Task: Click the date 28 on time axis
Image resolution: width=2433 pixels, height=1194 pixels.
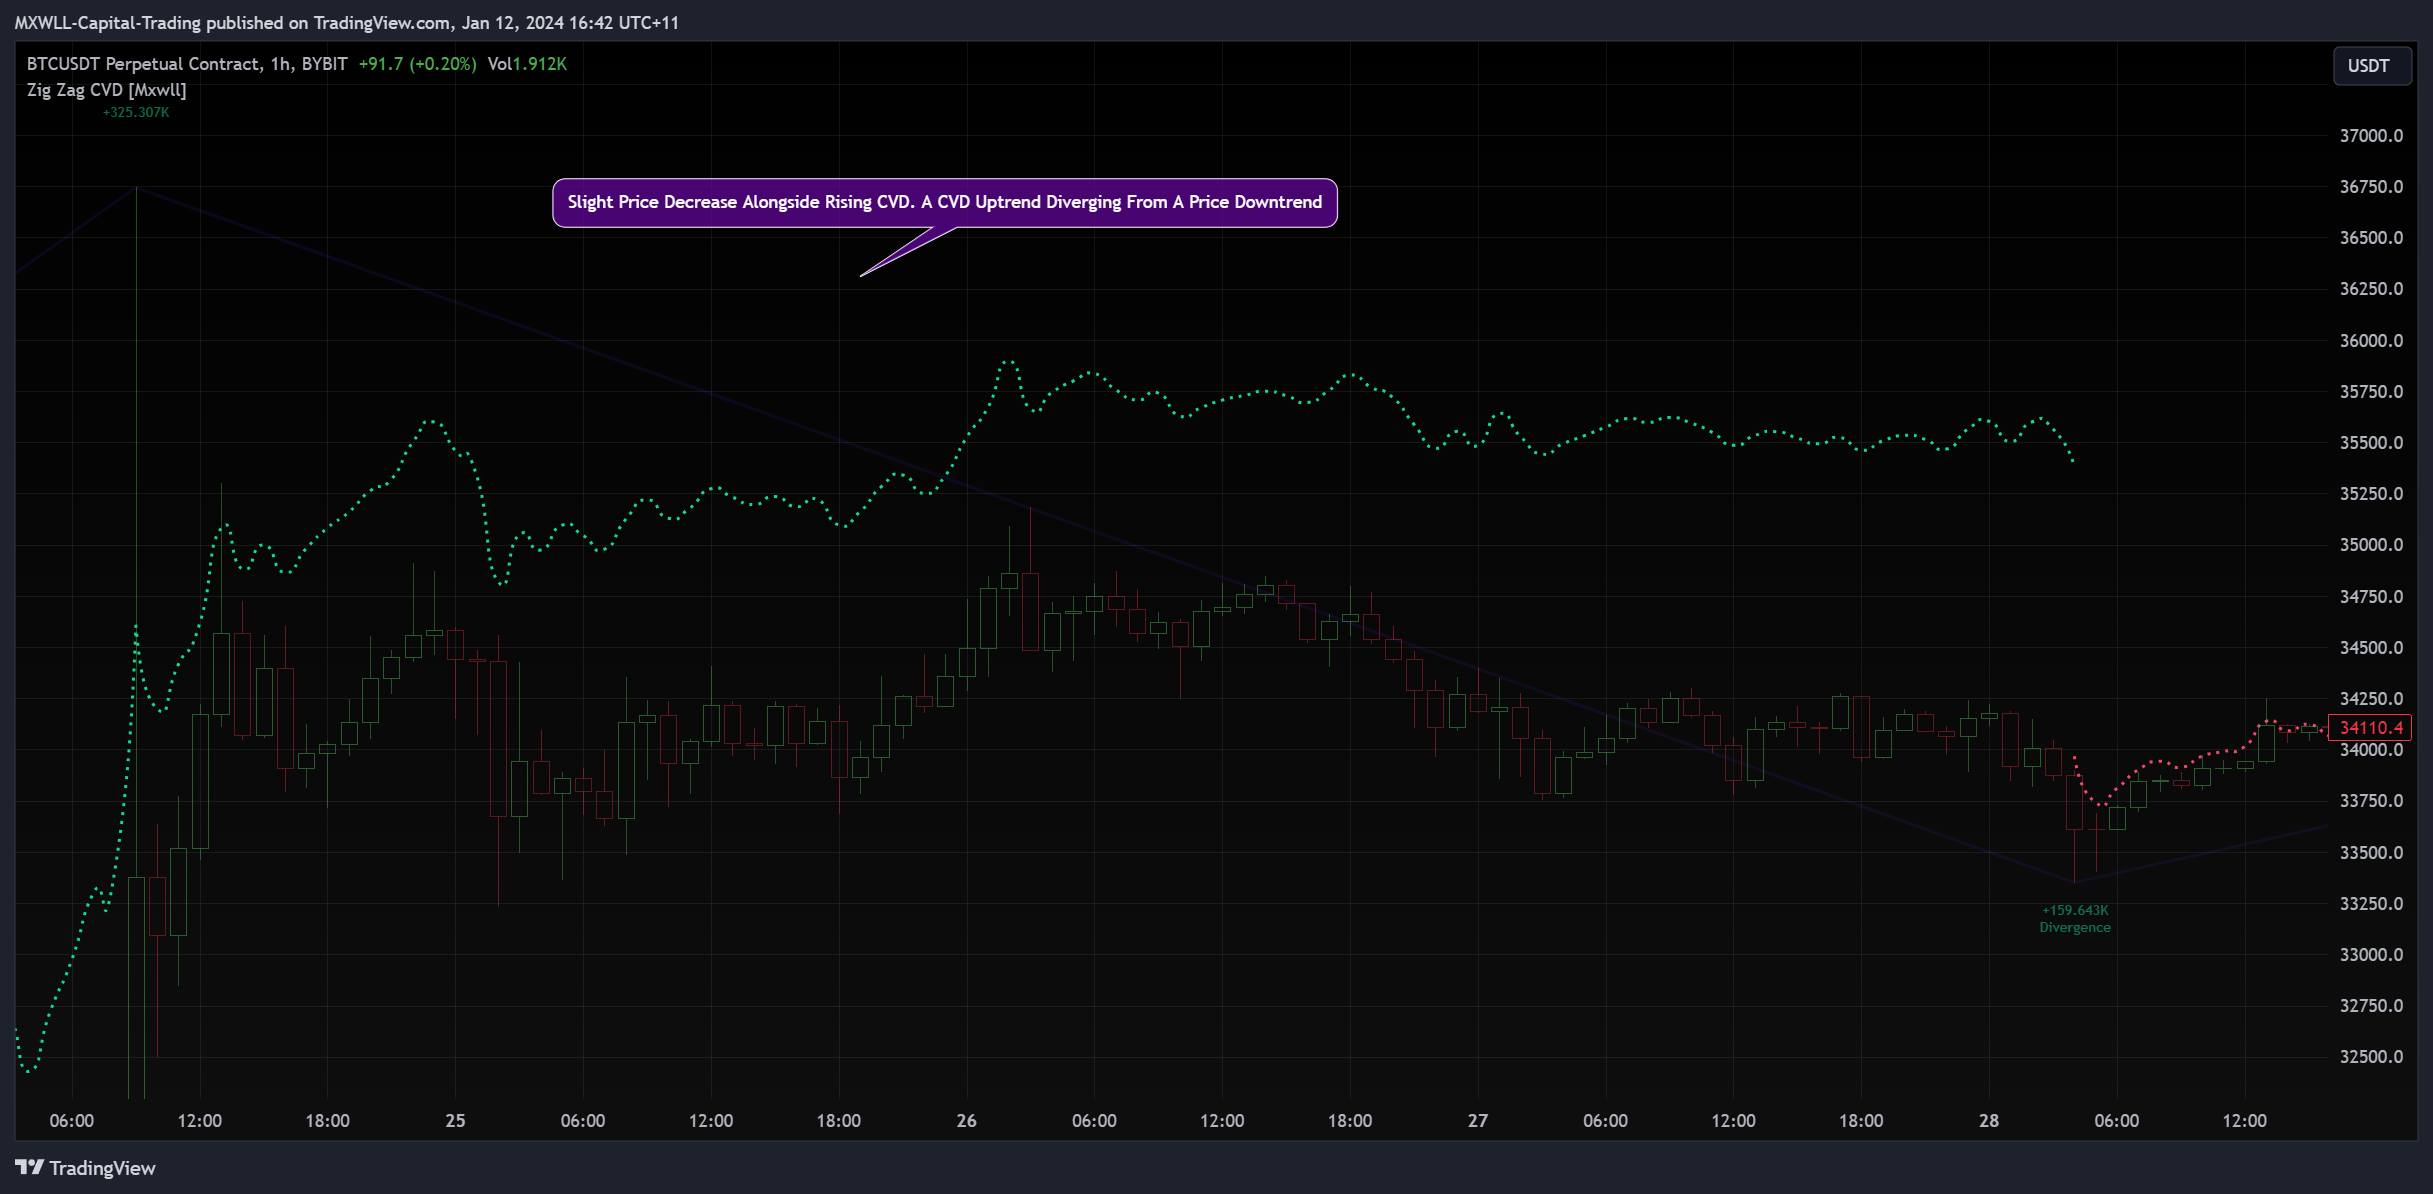Action: click(x=1988, y=1121)
